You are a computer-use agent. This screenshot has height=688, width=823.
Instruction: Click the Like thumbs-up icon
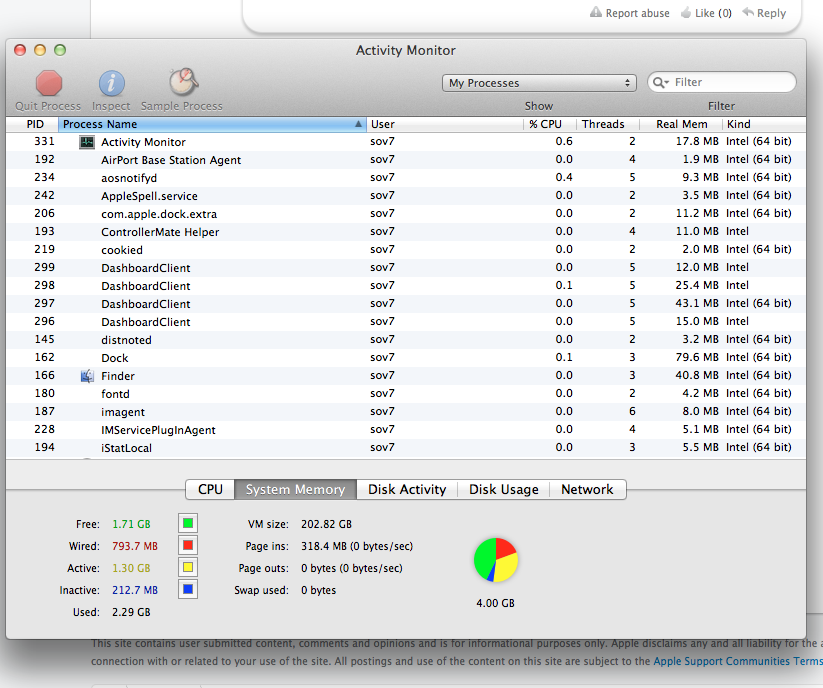[685, 13]
